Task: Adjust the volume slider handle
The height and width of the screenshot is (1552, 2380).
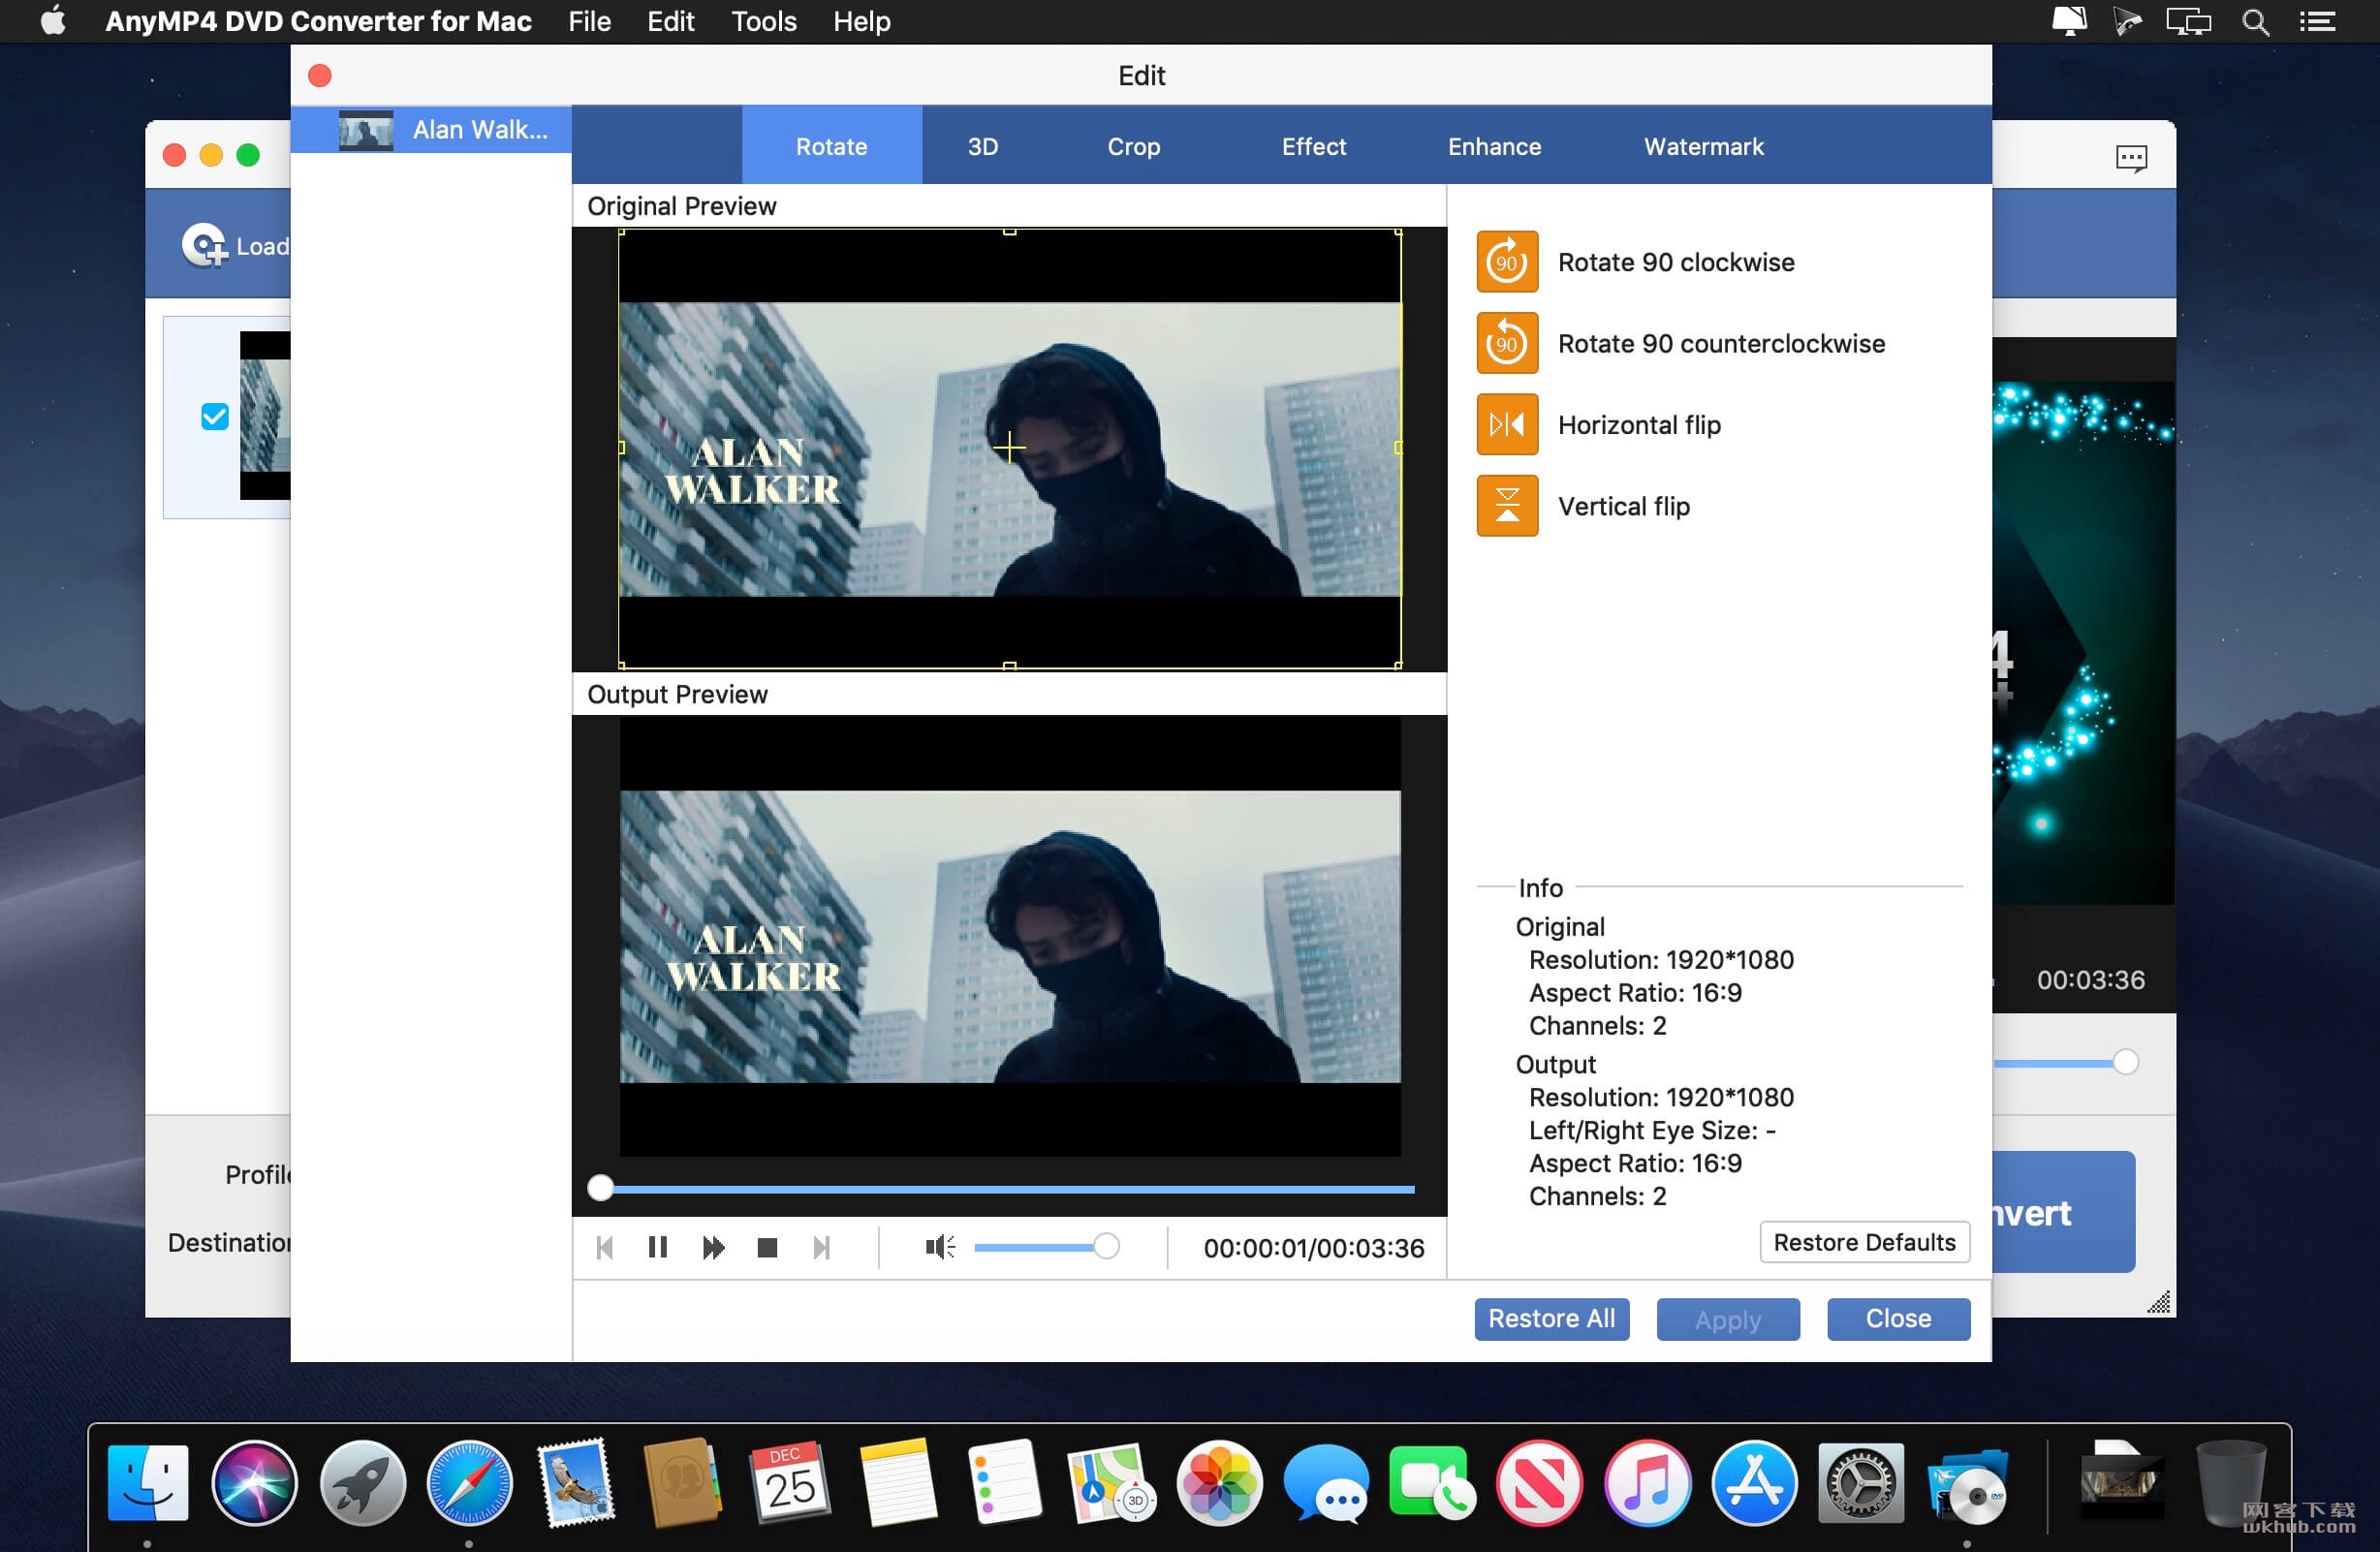Action: point(1106,1246)
